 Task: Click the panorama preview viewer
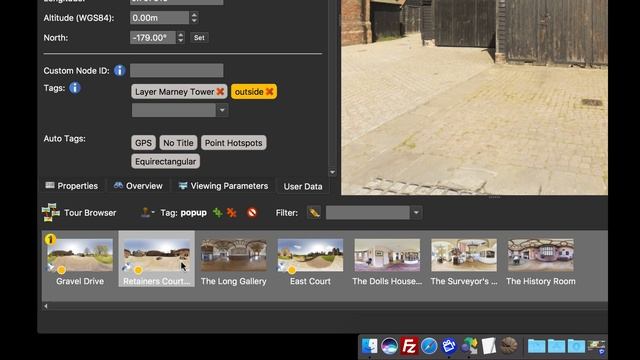pyautogui.click(x=474, y=97)
